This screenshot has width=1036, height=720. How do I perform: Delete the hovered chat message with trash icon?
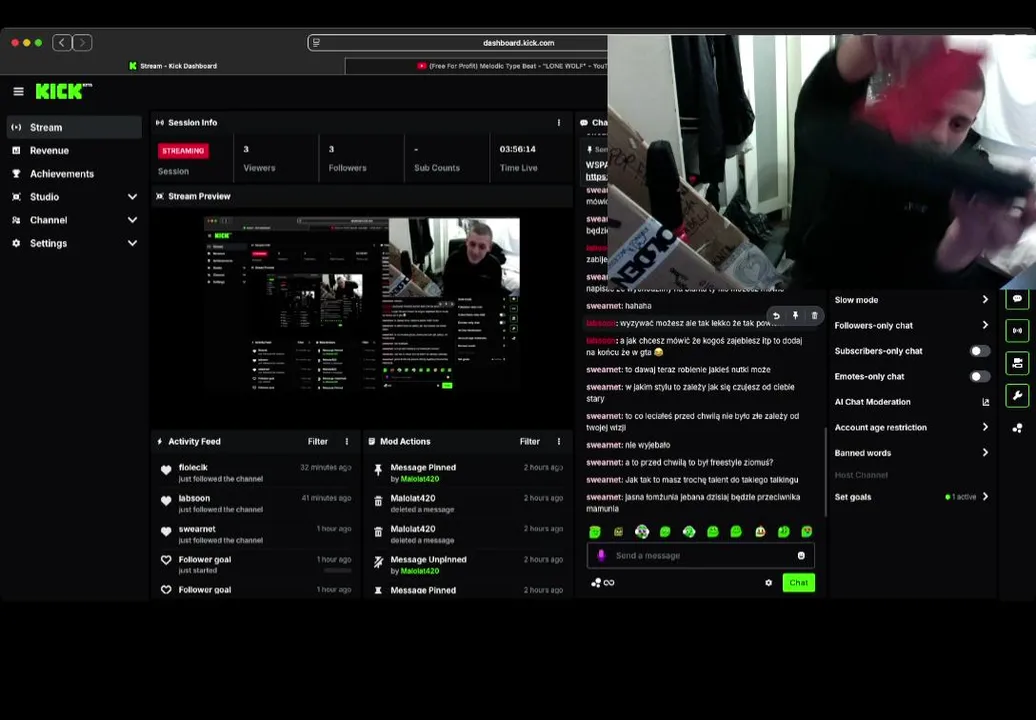point(815,316)
